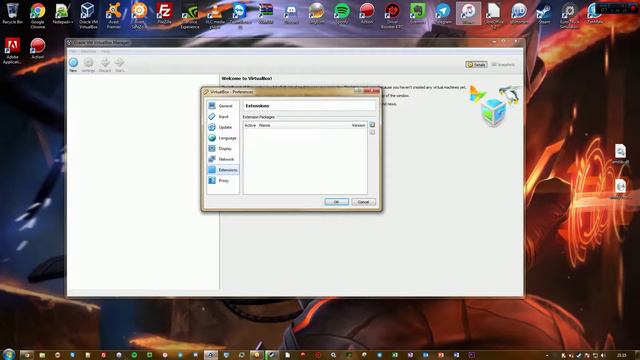
Task: Click the add extension package icon
Action: [x=372, y=125]
